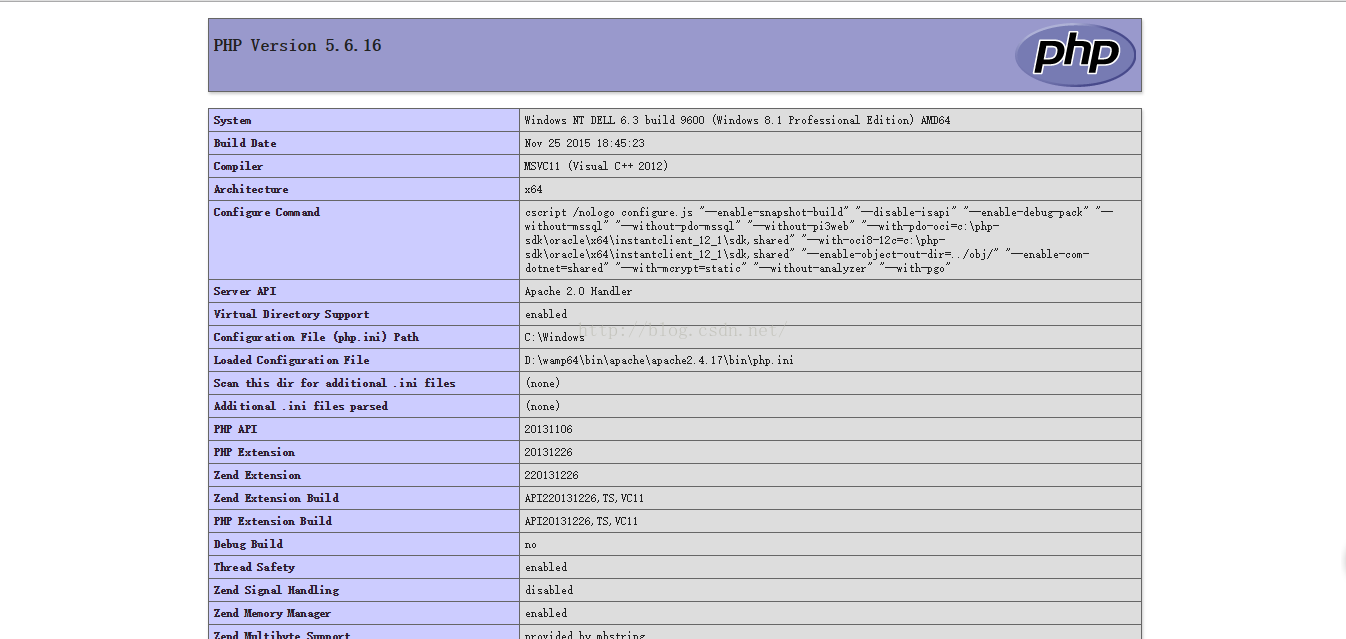The height and width of the screenshot is (639, 1346).
Task: Select Nov 25 2015 18:45:23 value
Action: point(584,143)
